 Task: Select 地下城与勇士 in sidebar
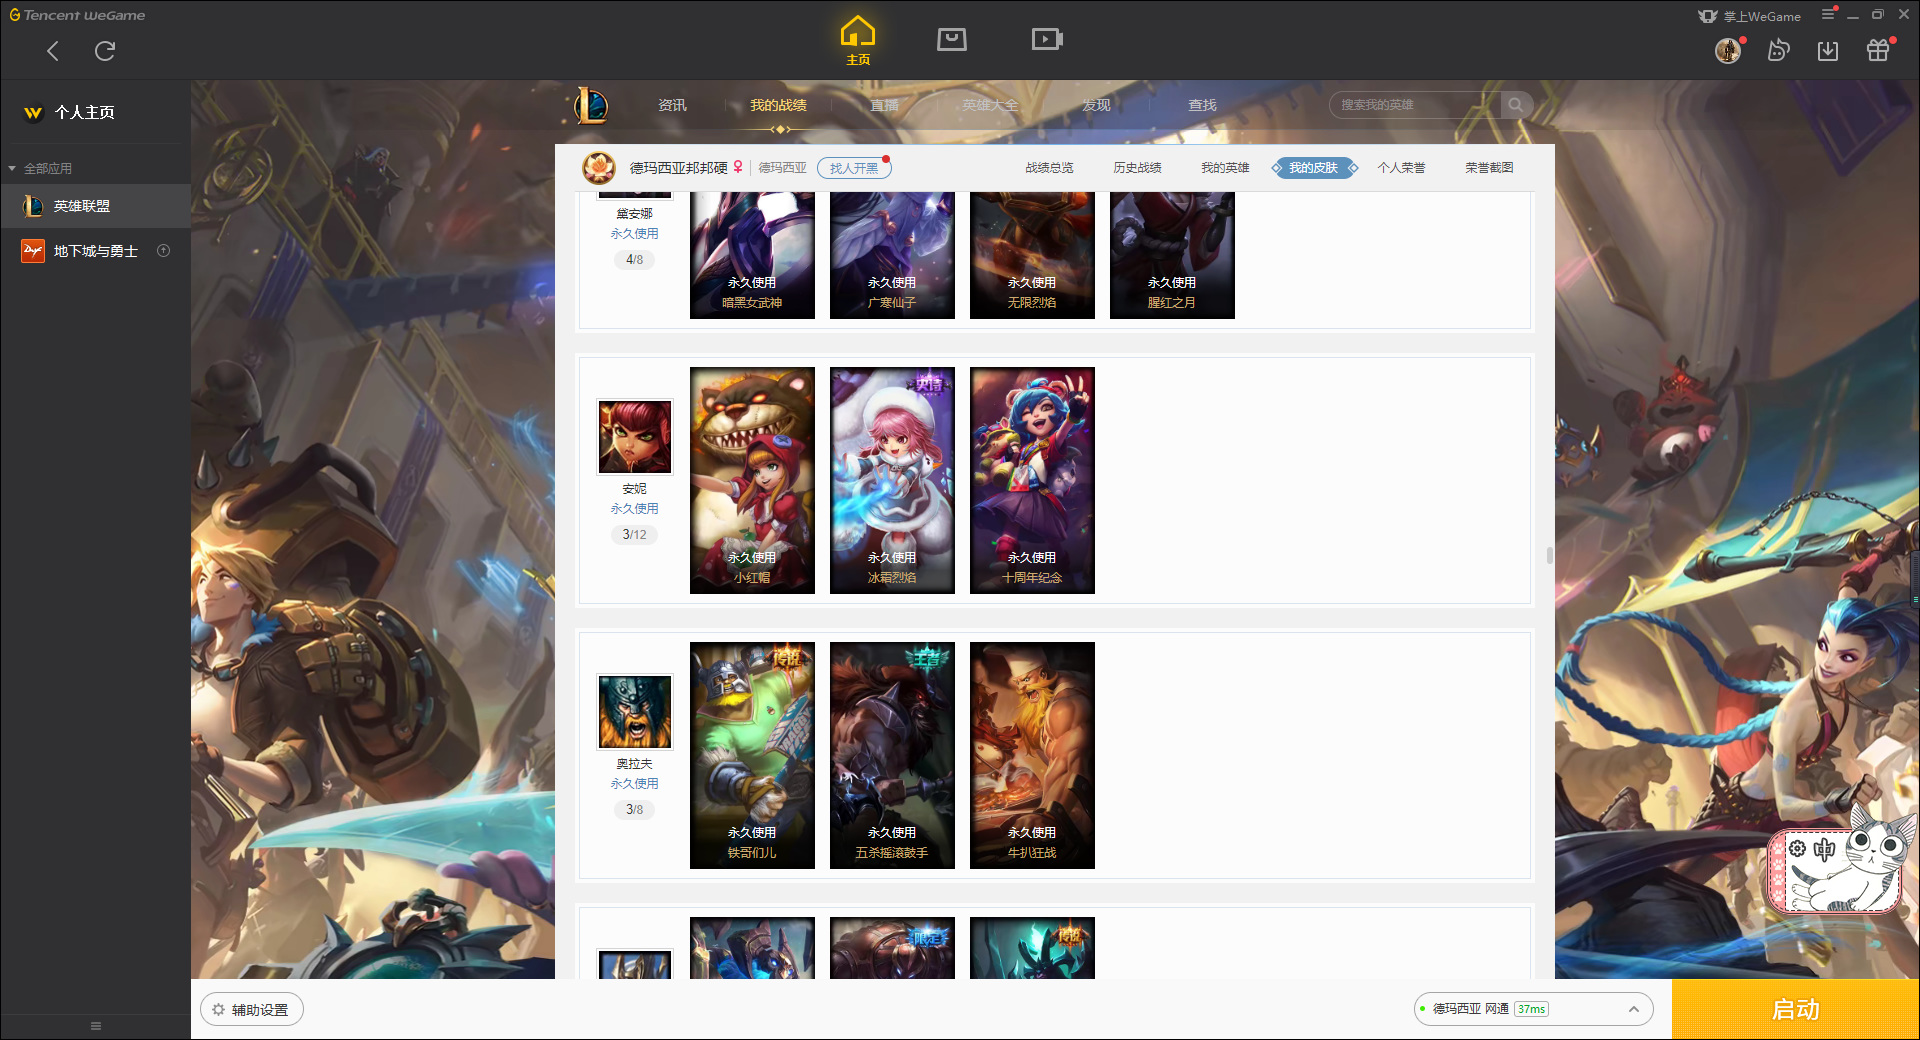pos(95,251)
